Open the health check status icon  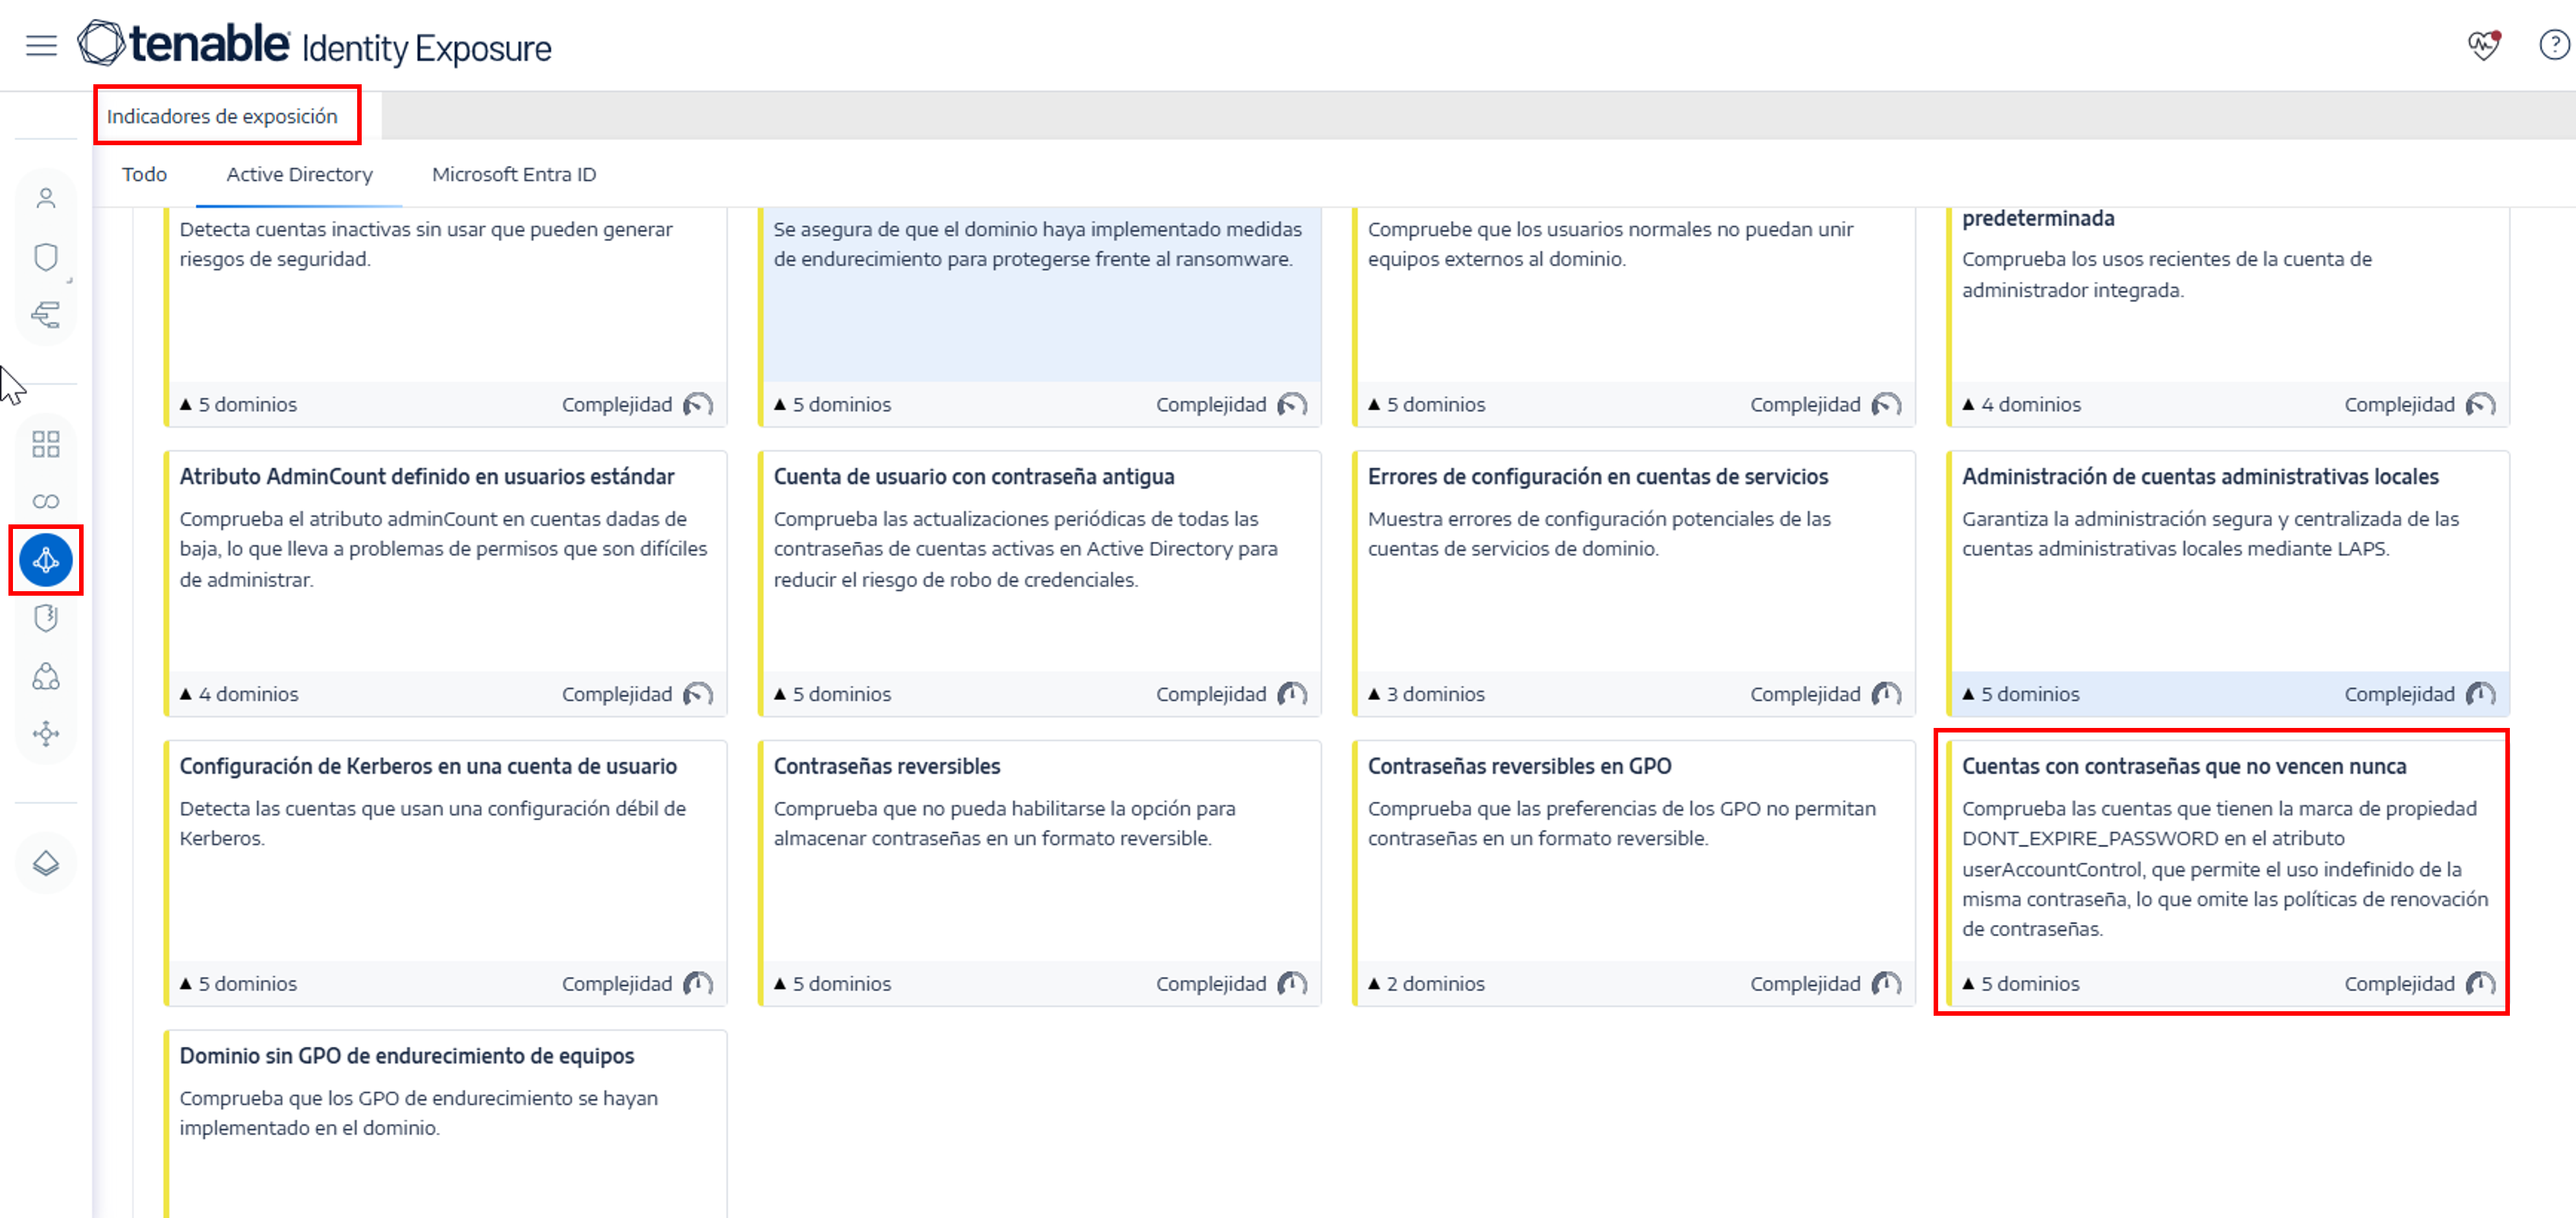point(2484,46)
